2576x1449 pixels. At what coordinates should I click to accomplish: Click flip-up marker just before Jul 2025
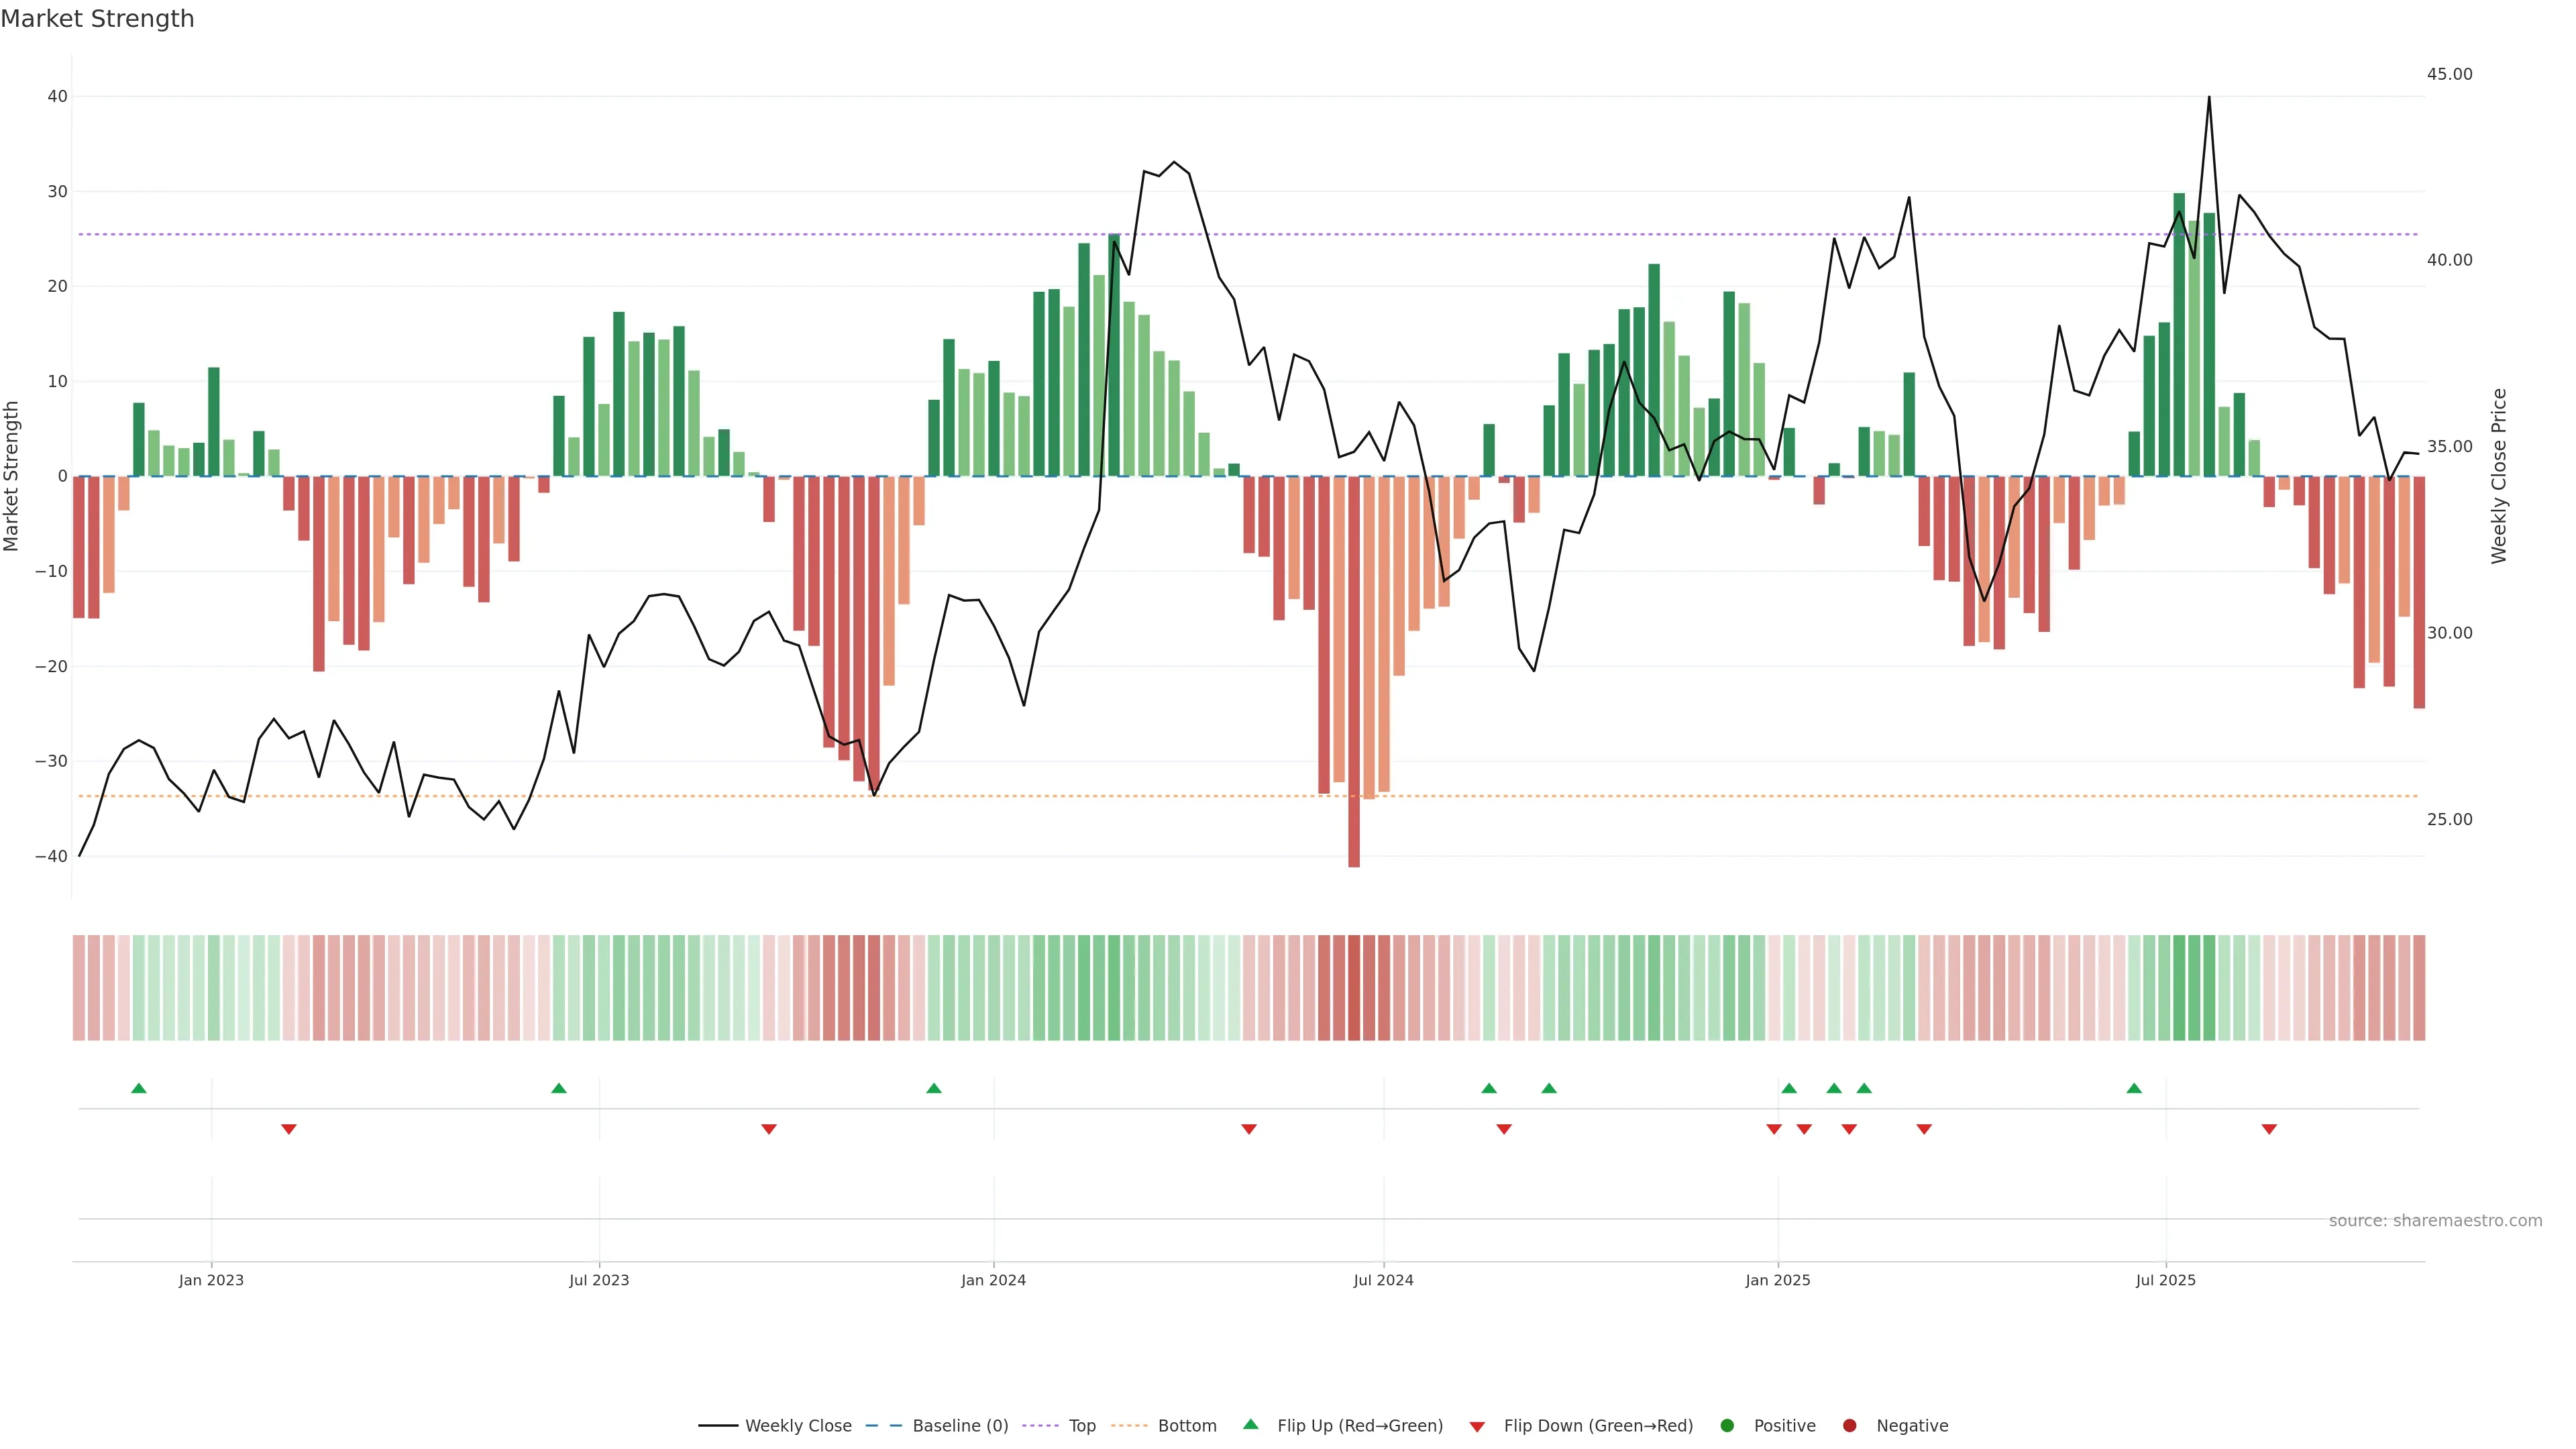coord(2134,1088)
